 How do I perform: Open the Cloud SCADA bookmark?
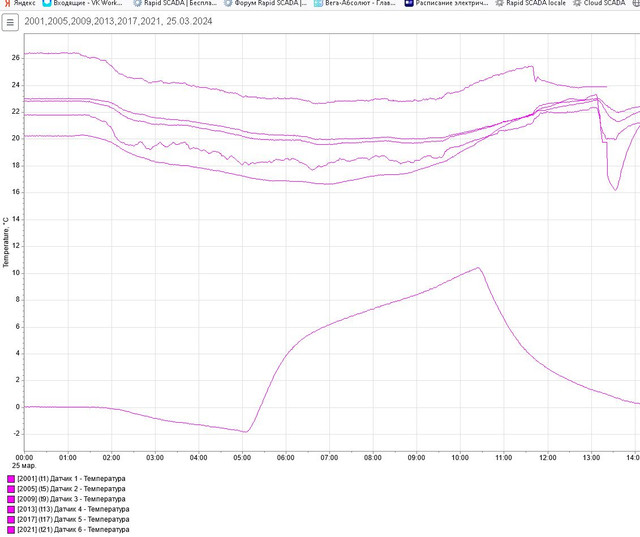pyautogui.click(x=599, y=3)
